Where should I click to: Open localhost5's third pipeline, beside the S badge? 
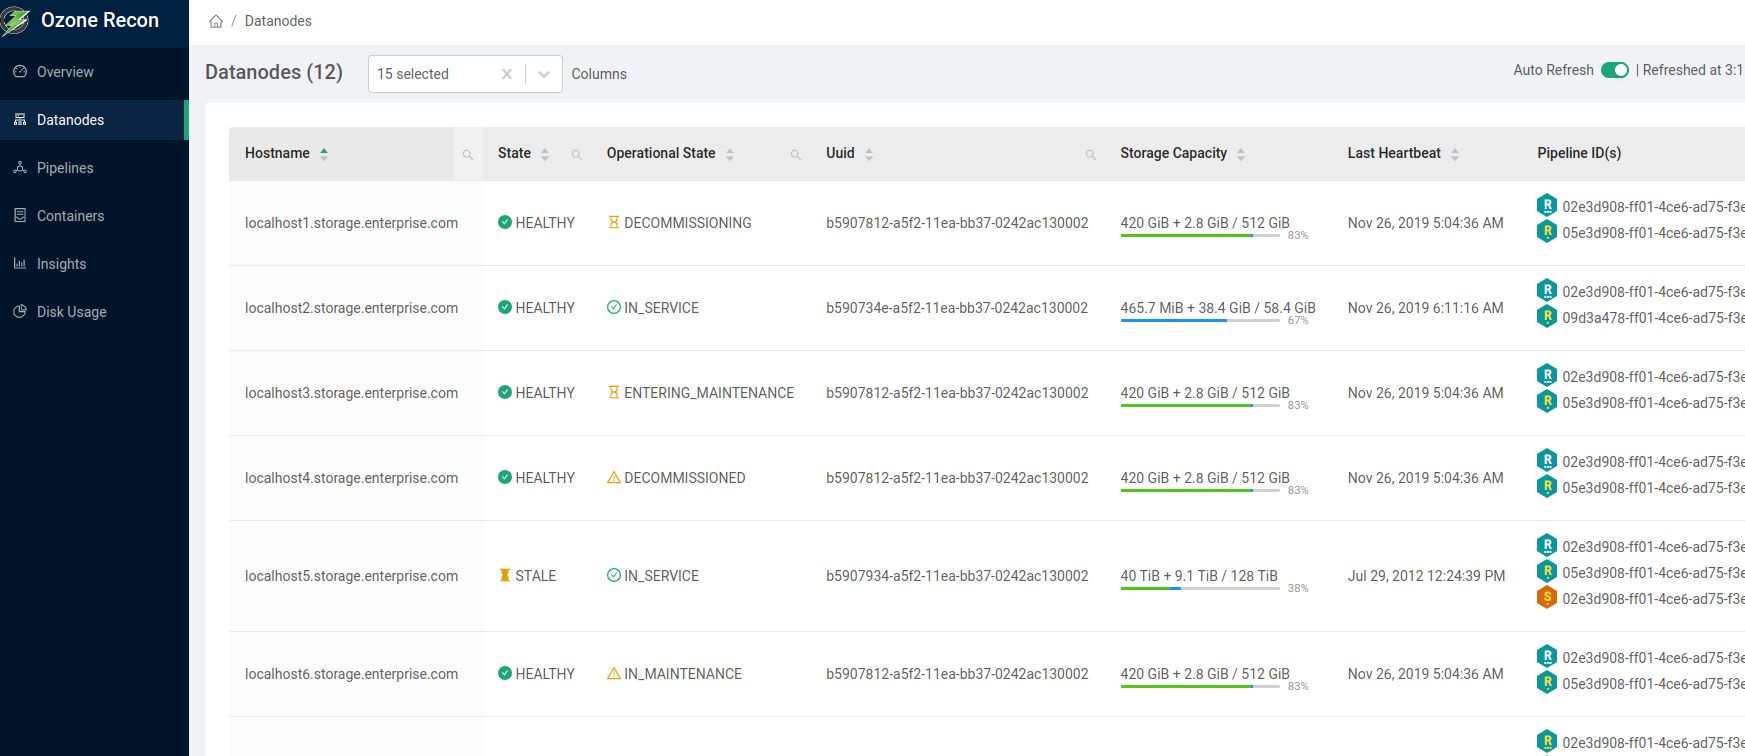pyautogui.click(x=1653, y=599)
